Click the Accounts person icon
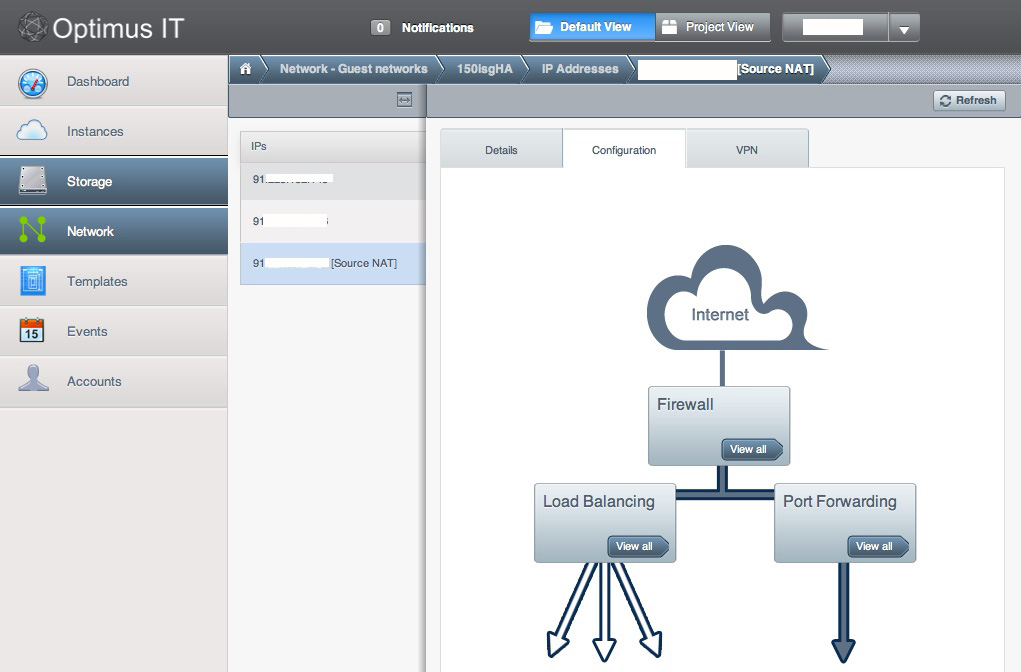The height and width of the screenshot is (672, 1021). (x=33, y=380)
